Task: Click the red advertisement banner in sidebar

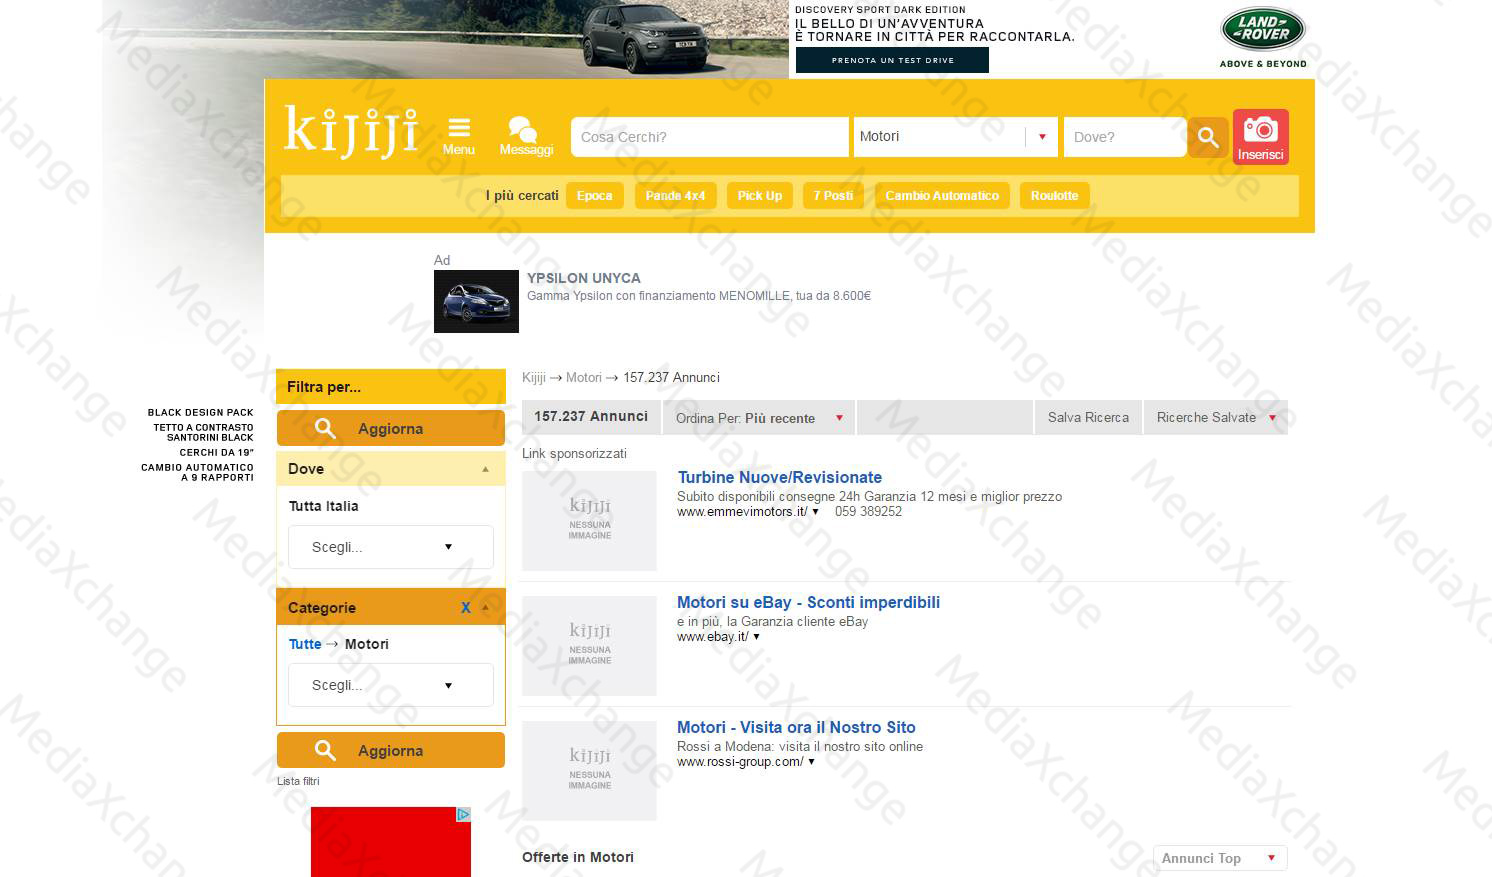Action: click(391, 842)
